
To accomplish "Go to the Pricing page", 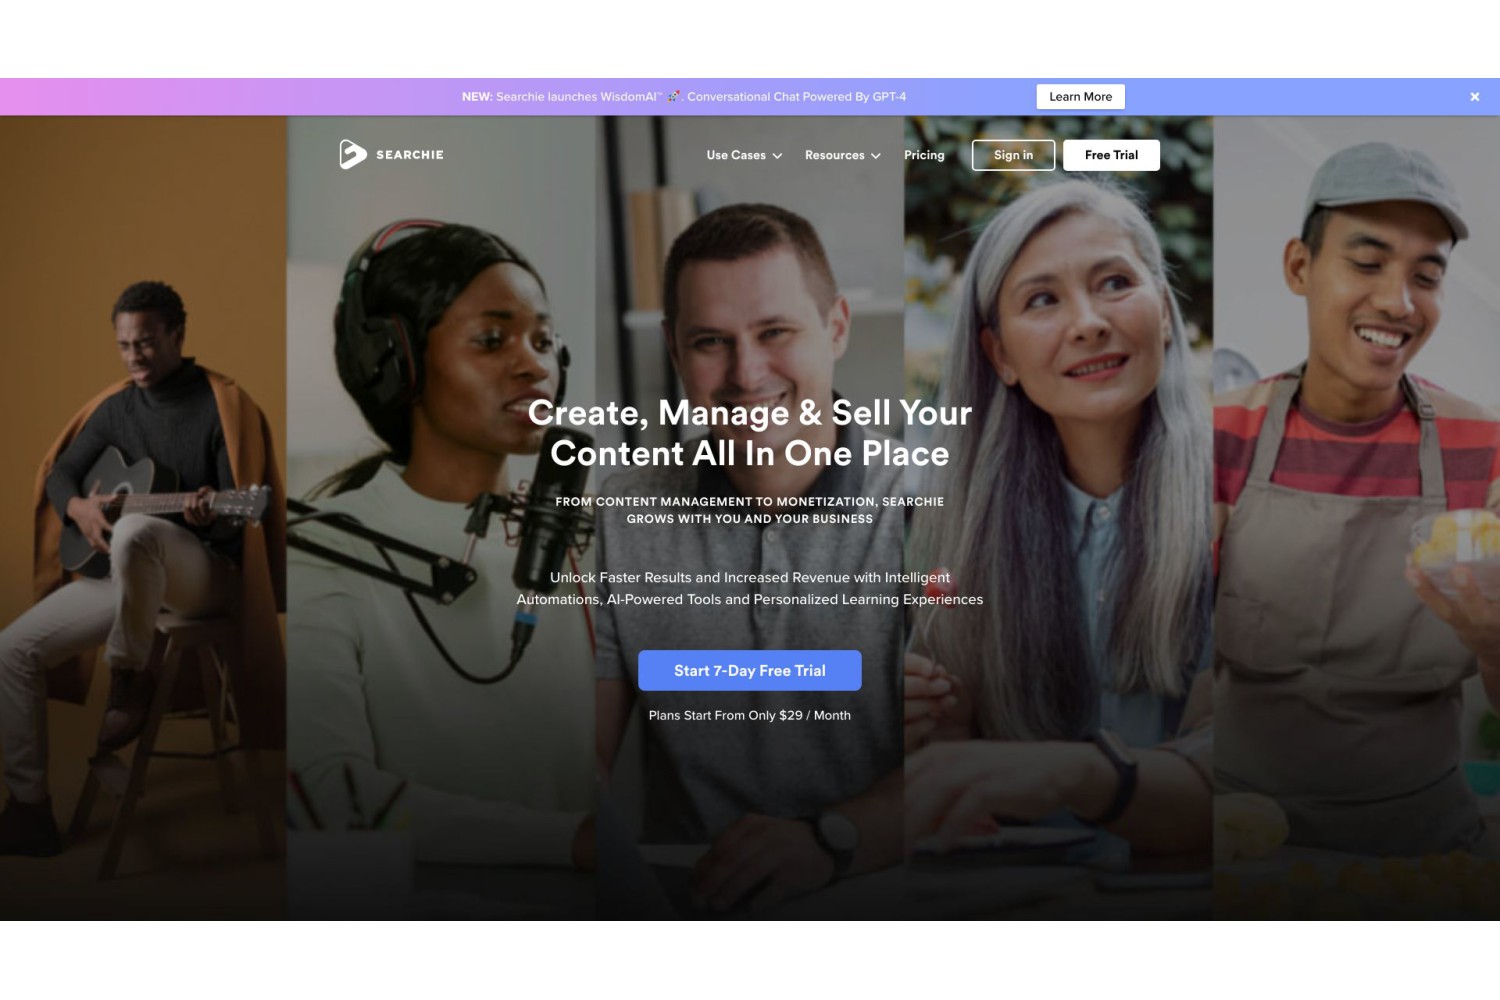I will pos(924,155).
